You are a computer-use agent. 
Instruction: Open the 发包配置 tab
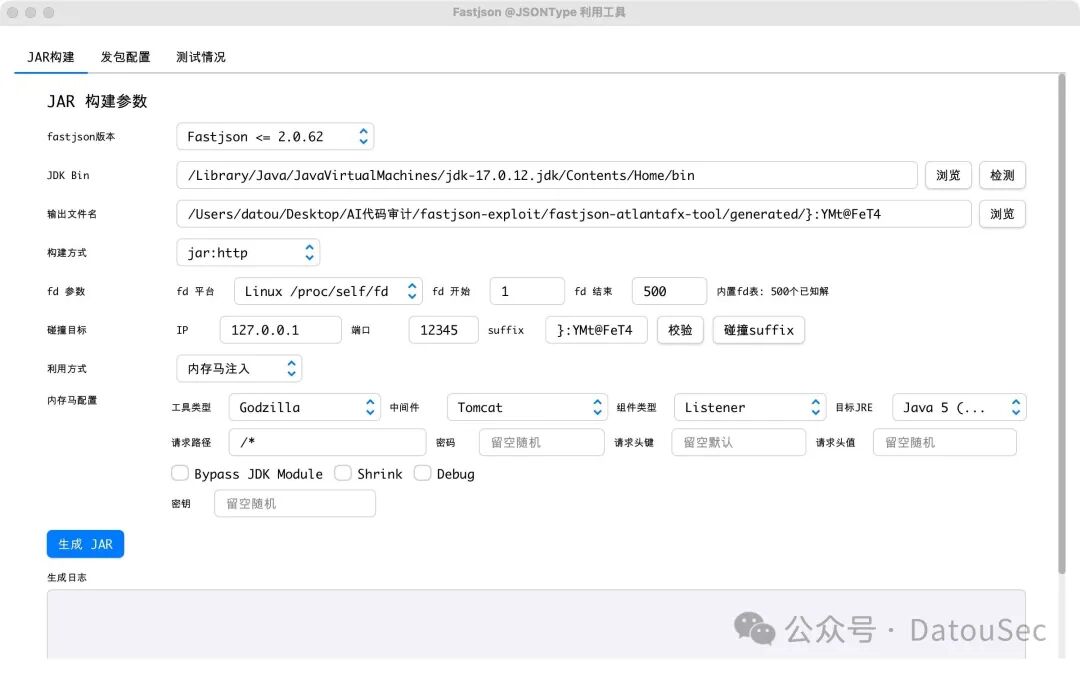[x=125, y=57]
